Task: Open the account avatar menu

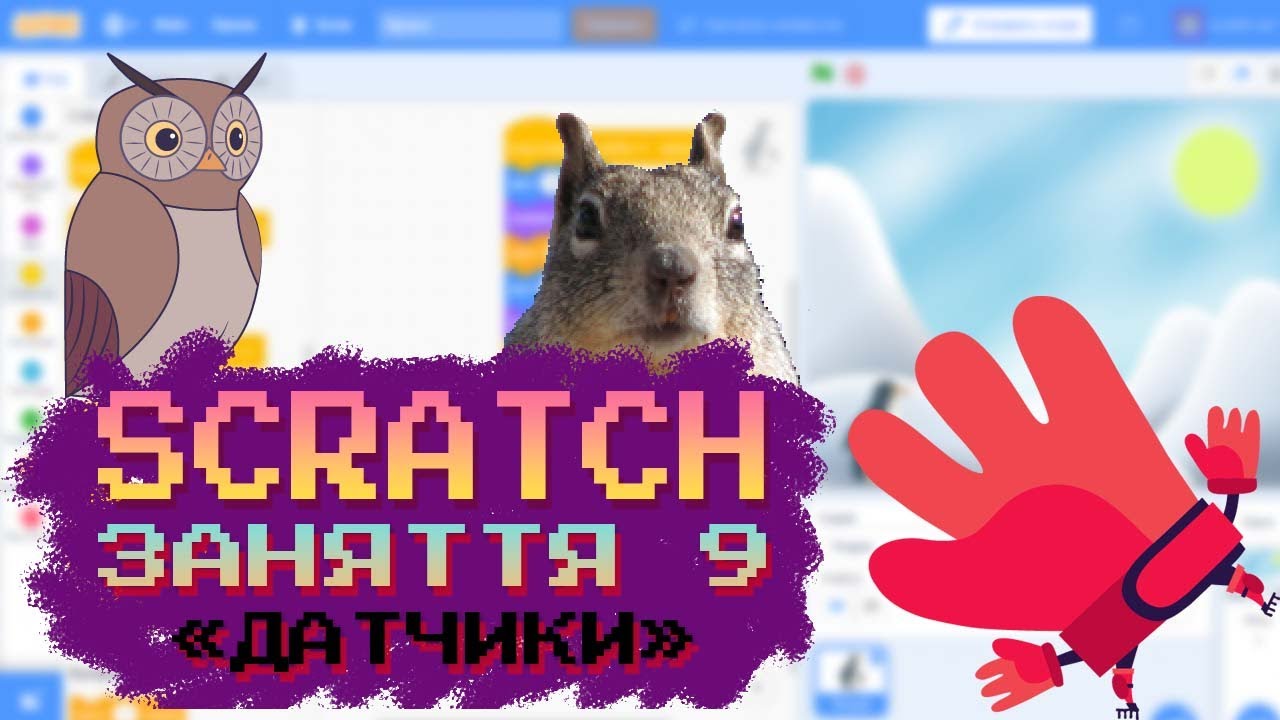Action: [x=1189, y=25]
